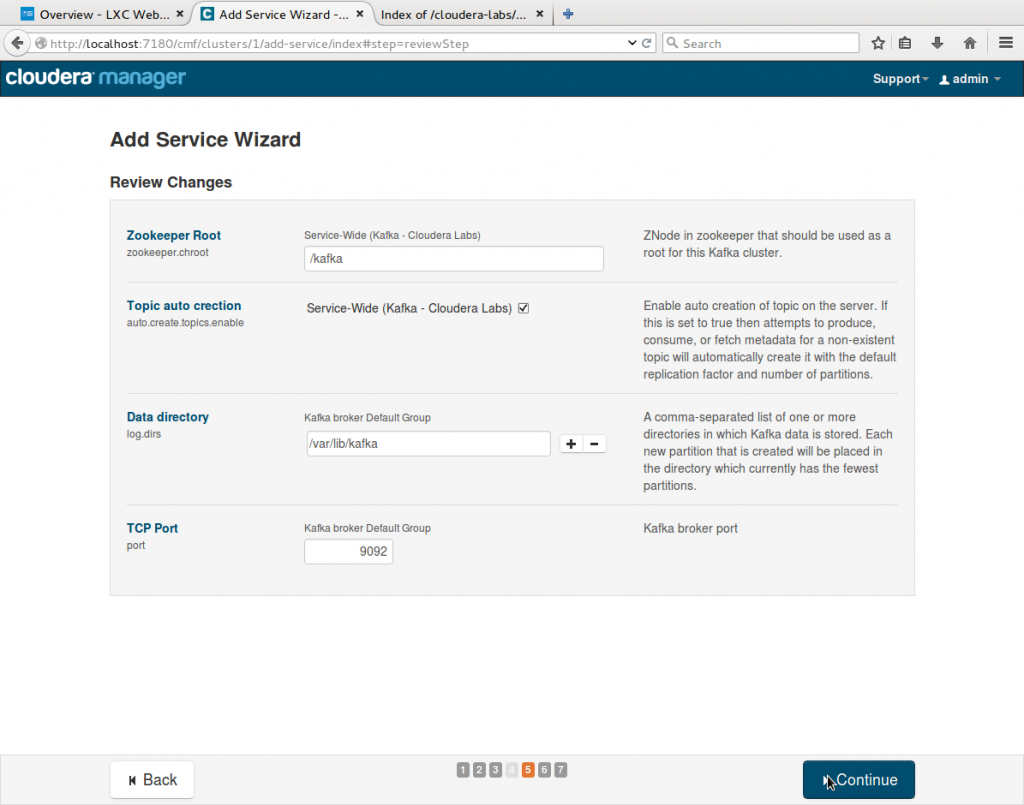Bookmark this page with the star icon

(x=878, y=43)
